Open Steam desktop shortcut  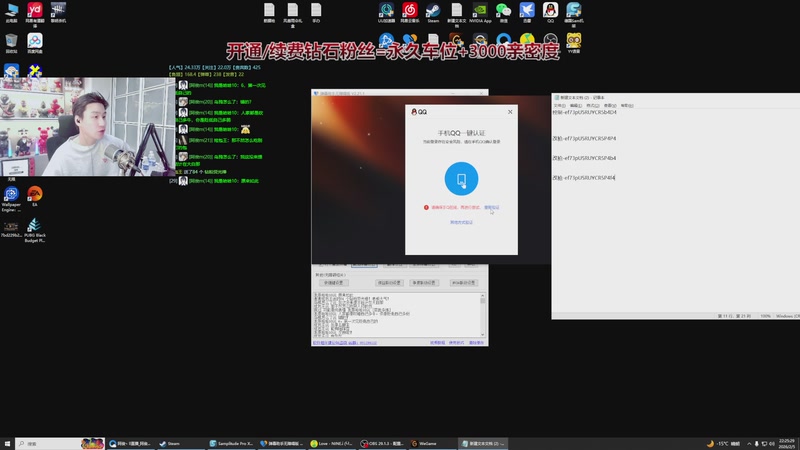click(433, 11)
